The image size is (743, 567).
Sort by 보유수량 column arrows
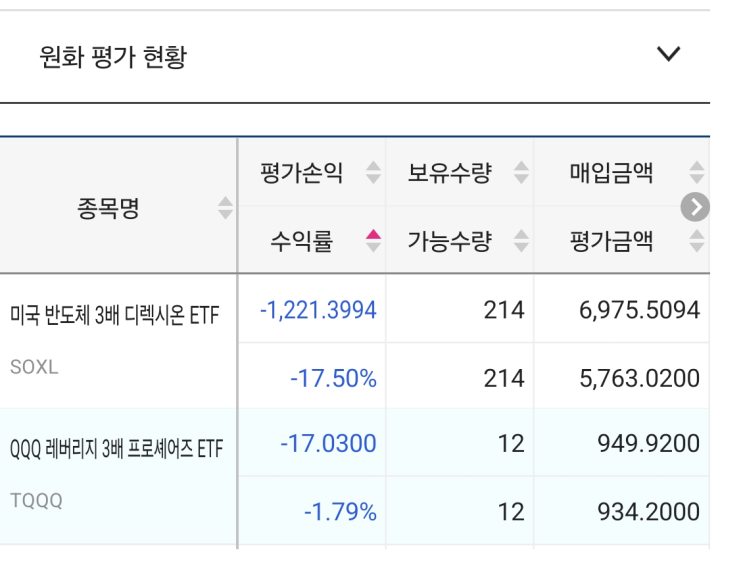(521, 173)
